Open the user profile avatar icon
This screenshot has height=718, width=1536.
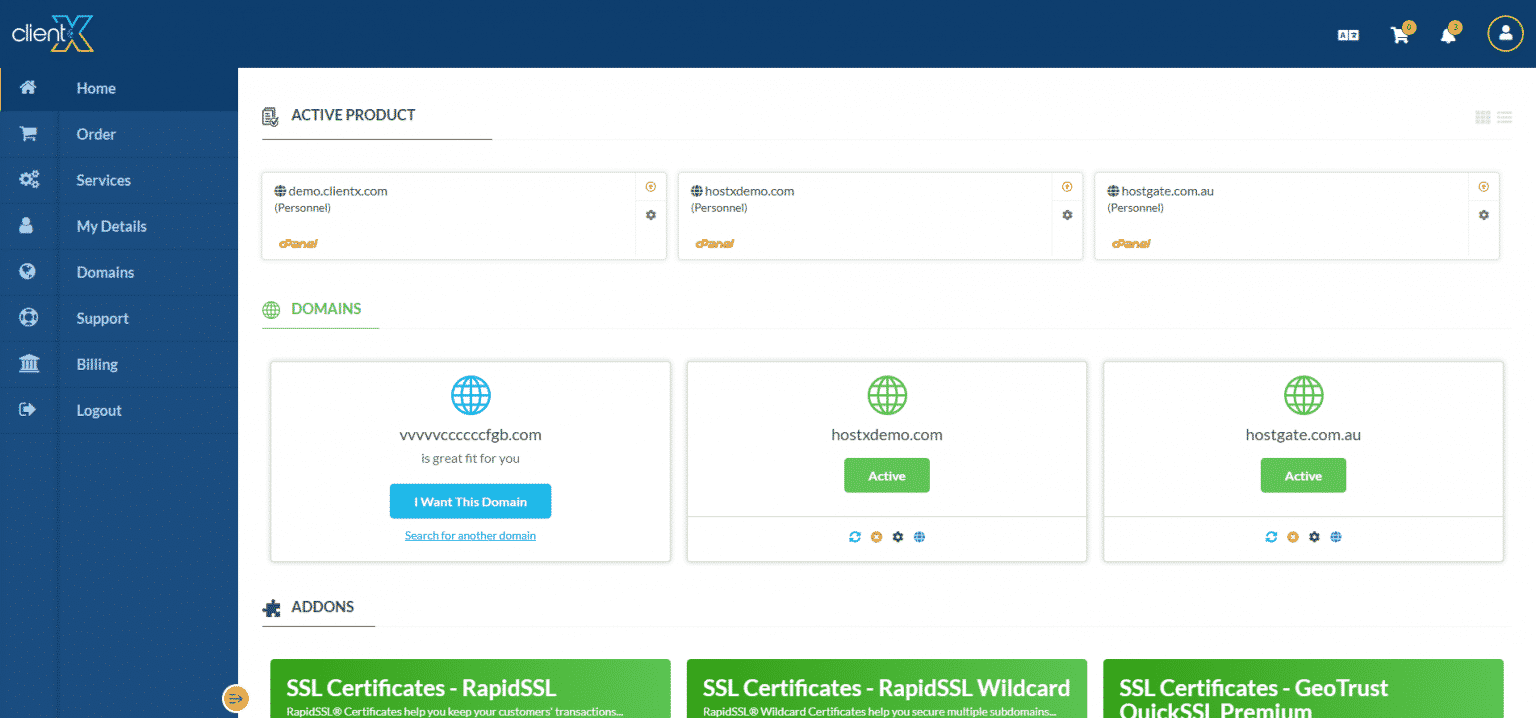point(1505,33)
